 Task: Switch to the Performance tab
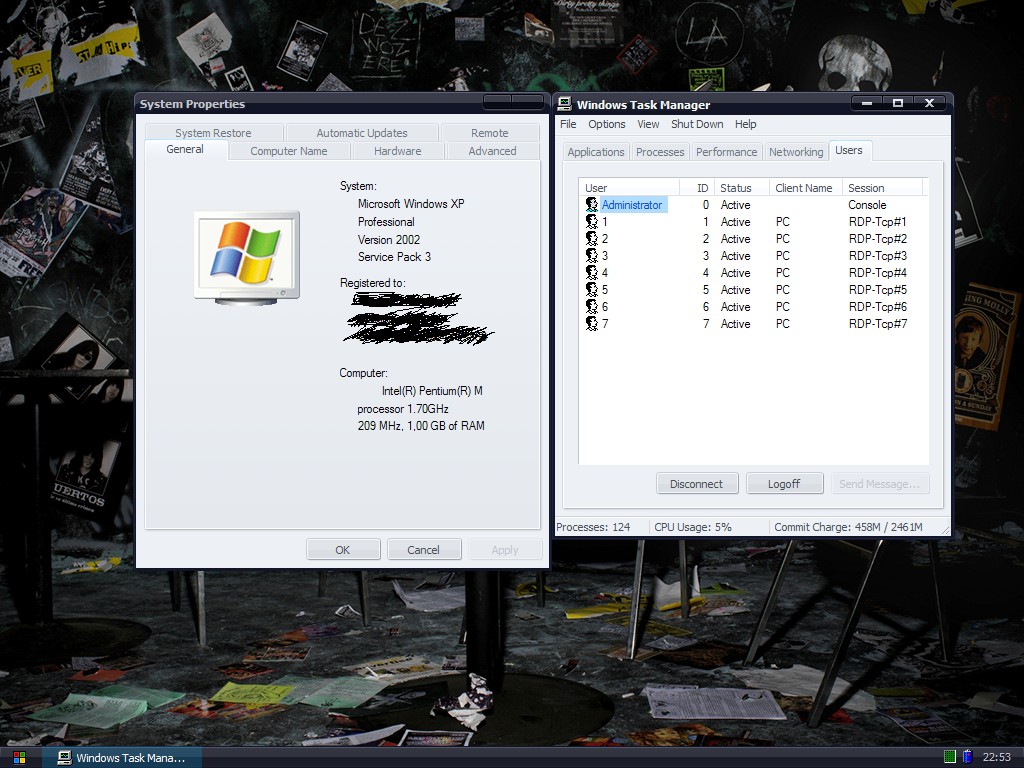[726, 152]
